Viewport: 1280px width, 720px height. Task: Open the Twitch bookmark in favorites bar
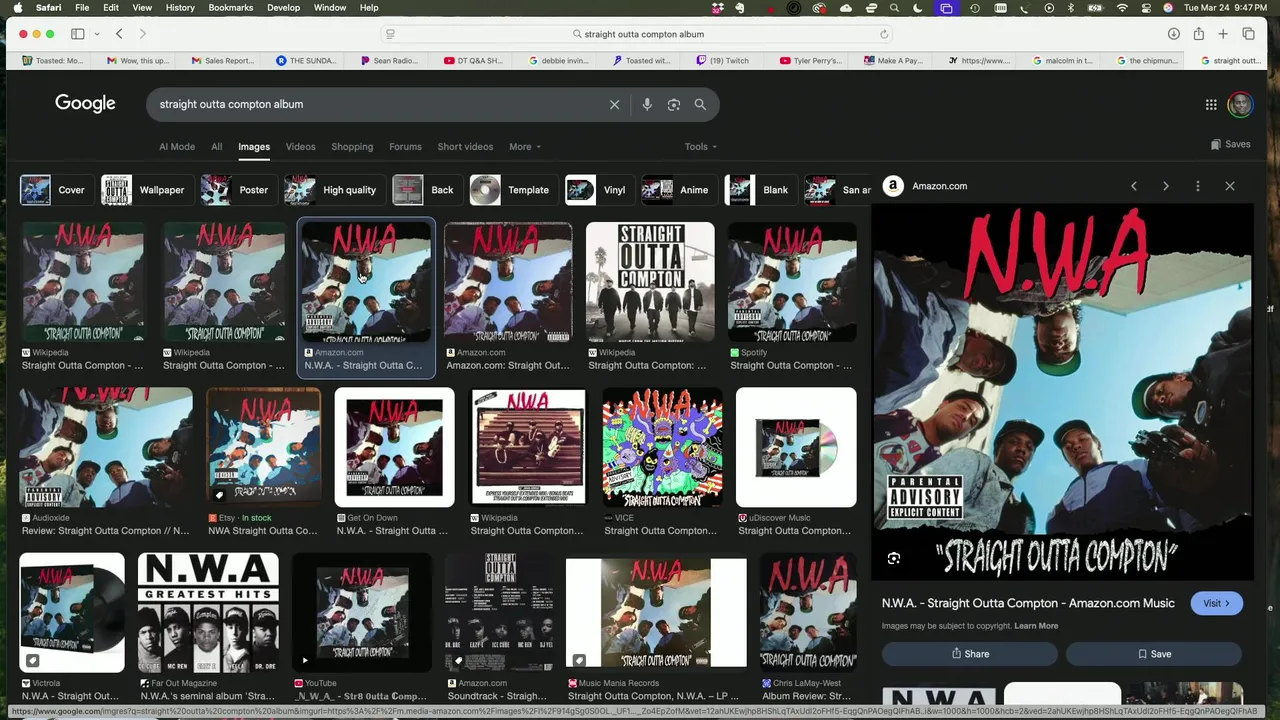tap(722, 61)
